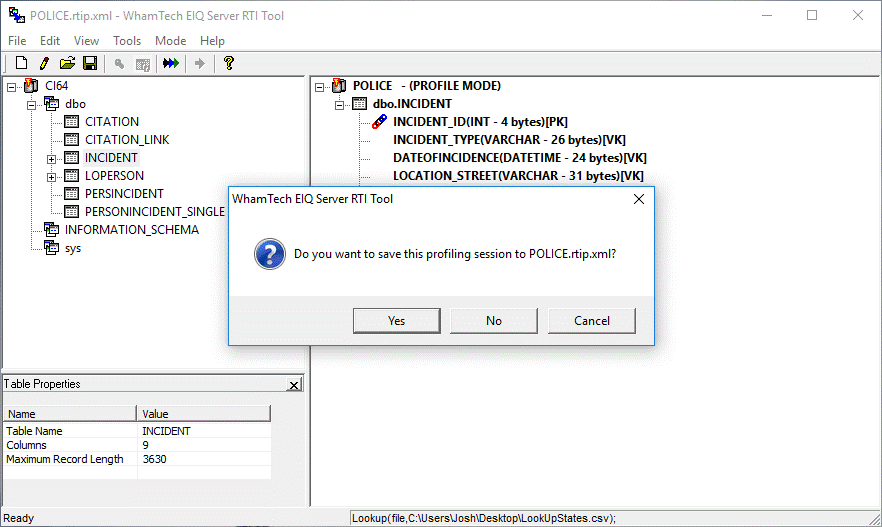Click the POLICE profile database icon

tap(339, 85)
